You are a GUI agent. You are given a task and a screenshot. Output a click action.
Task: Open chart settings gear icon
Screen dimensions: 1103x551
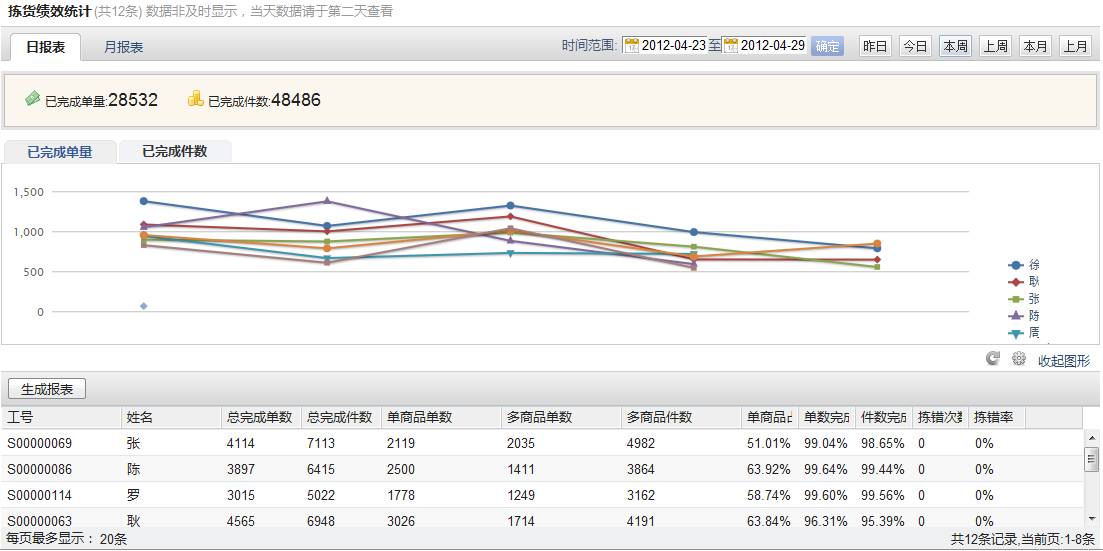[x=1018, y=359]
